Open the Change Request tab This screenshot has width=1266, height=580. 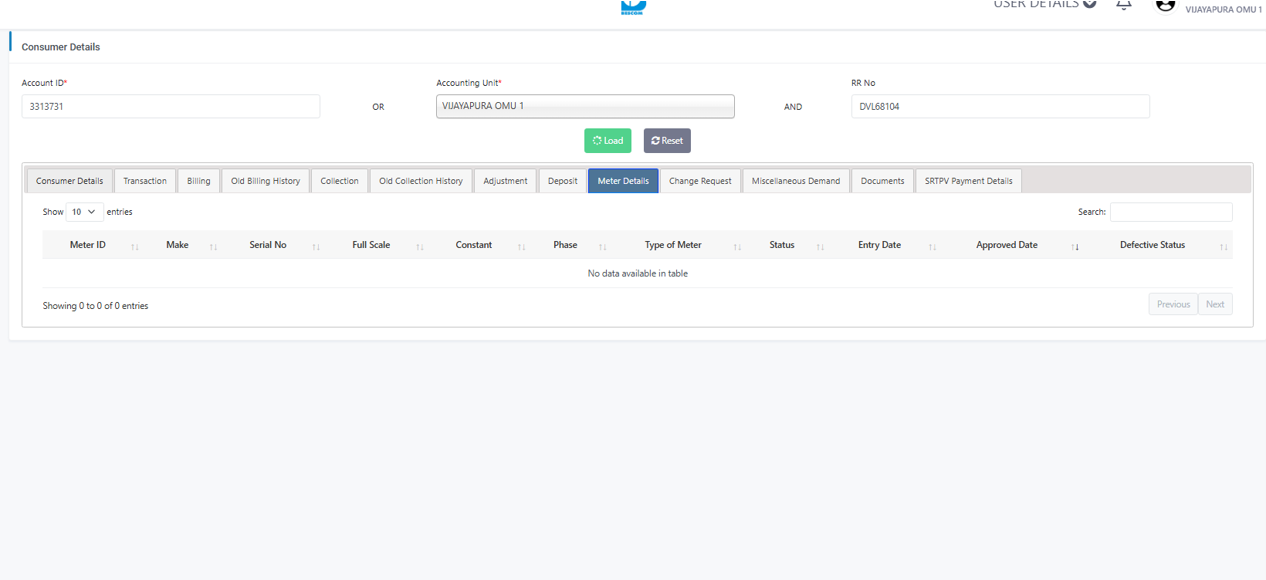click(x=700, y=181)
